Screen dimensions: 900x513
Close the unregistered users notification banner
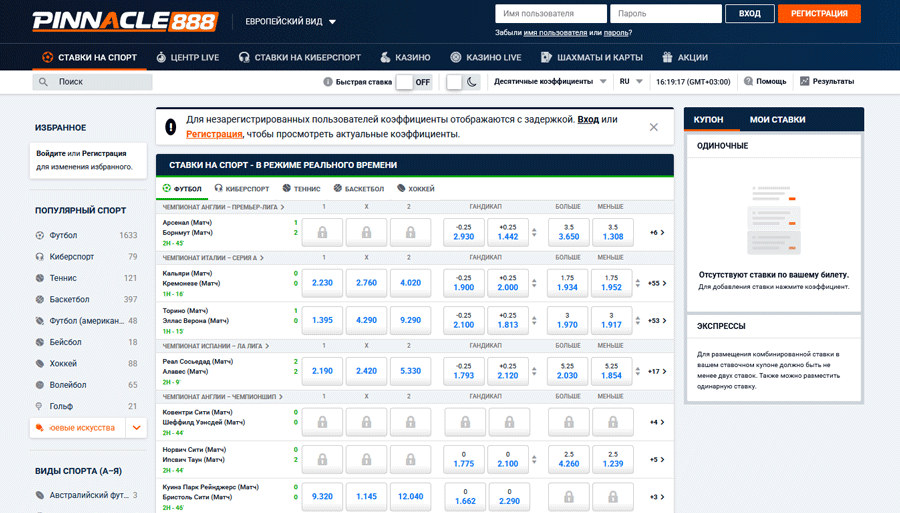click(654, 127)
